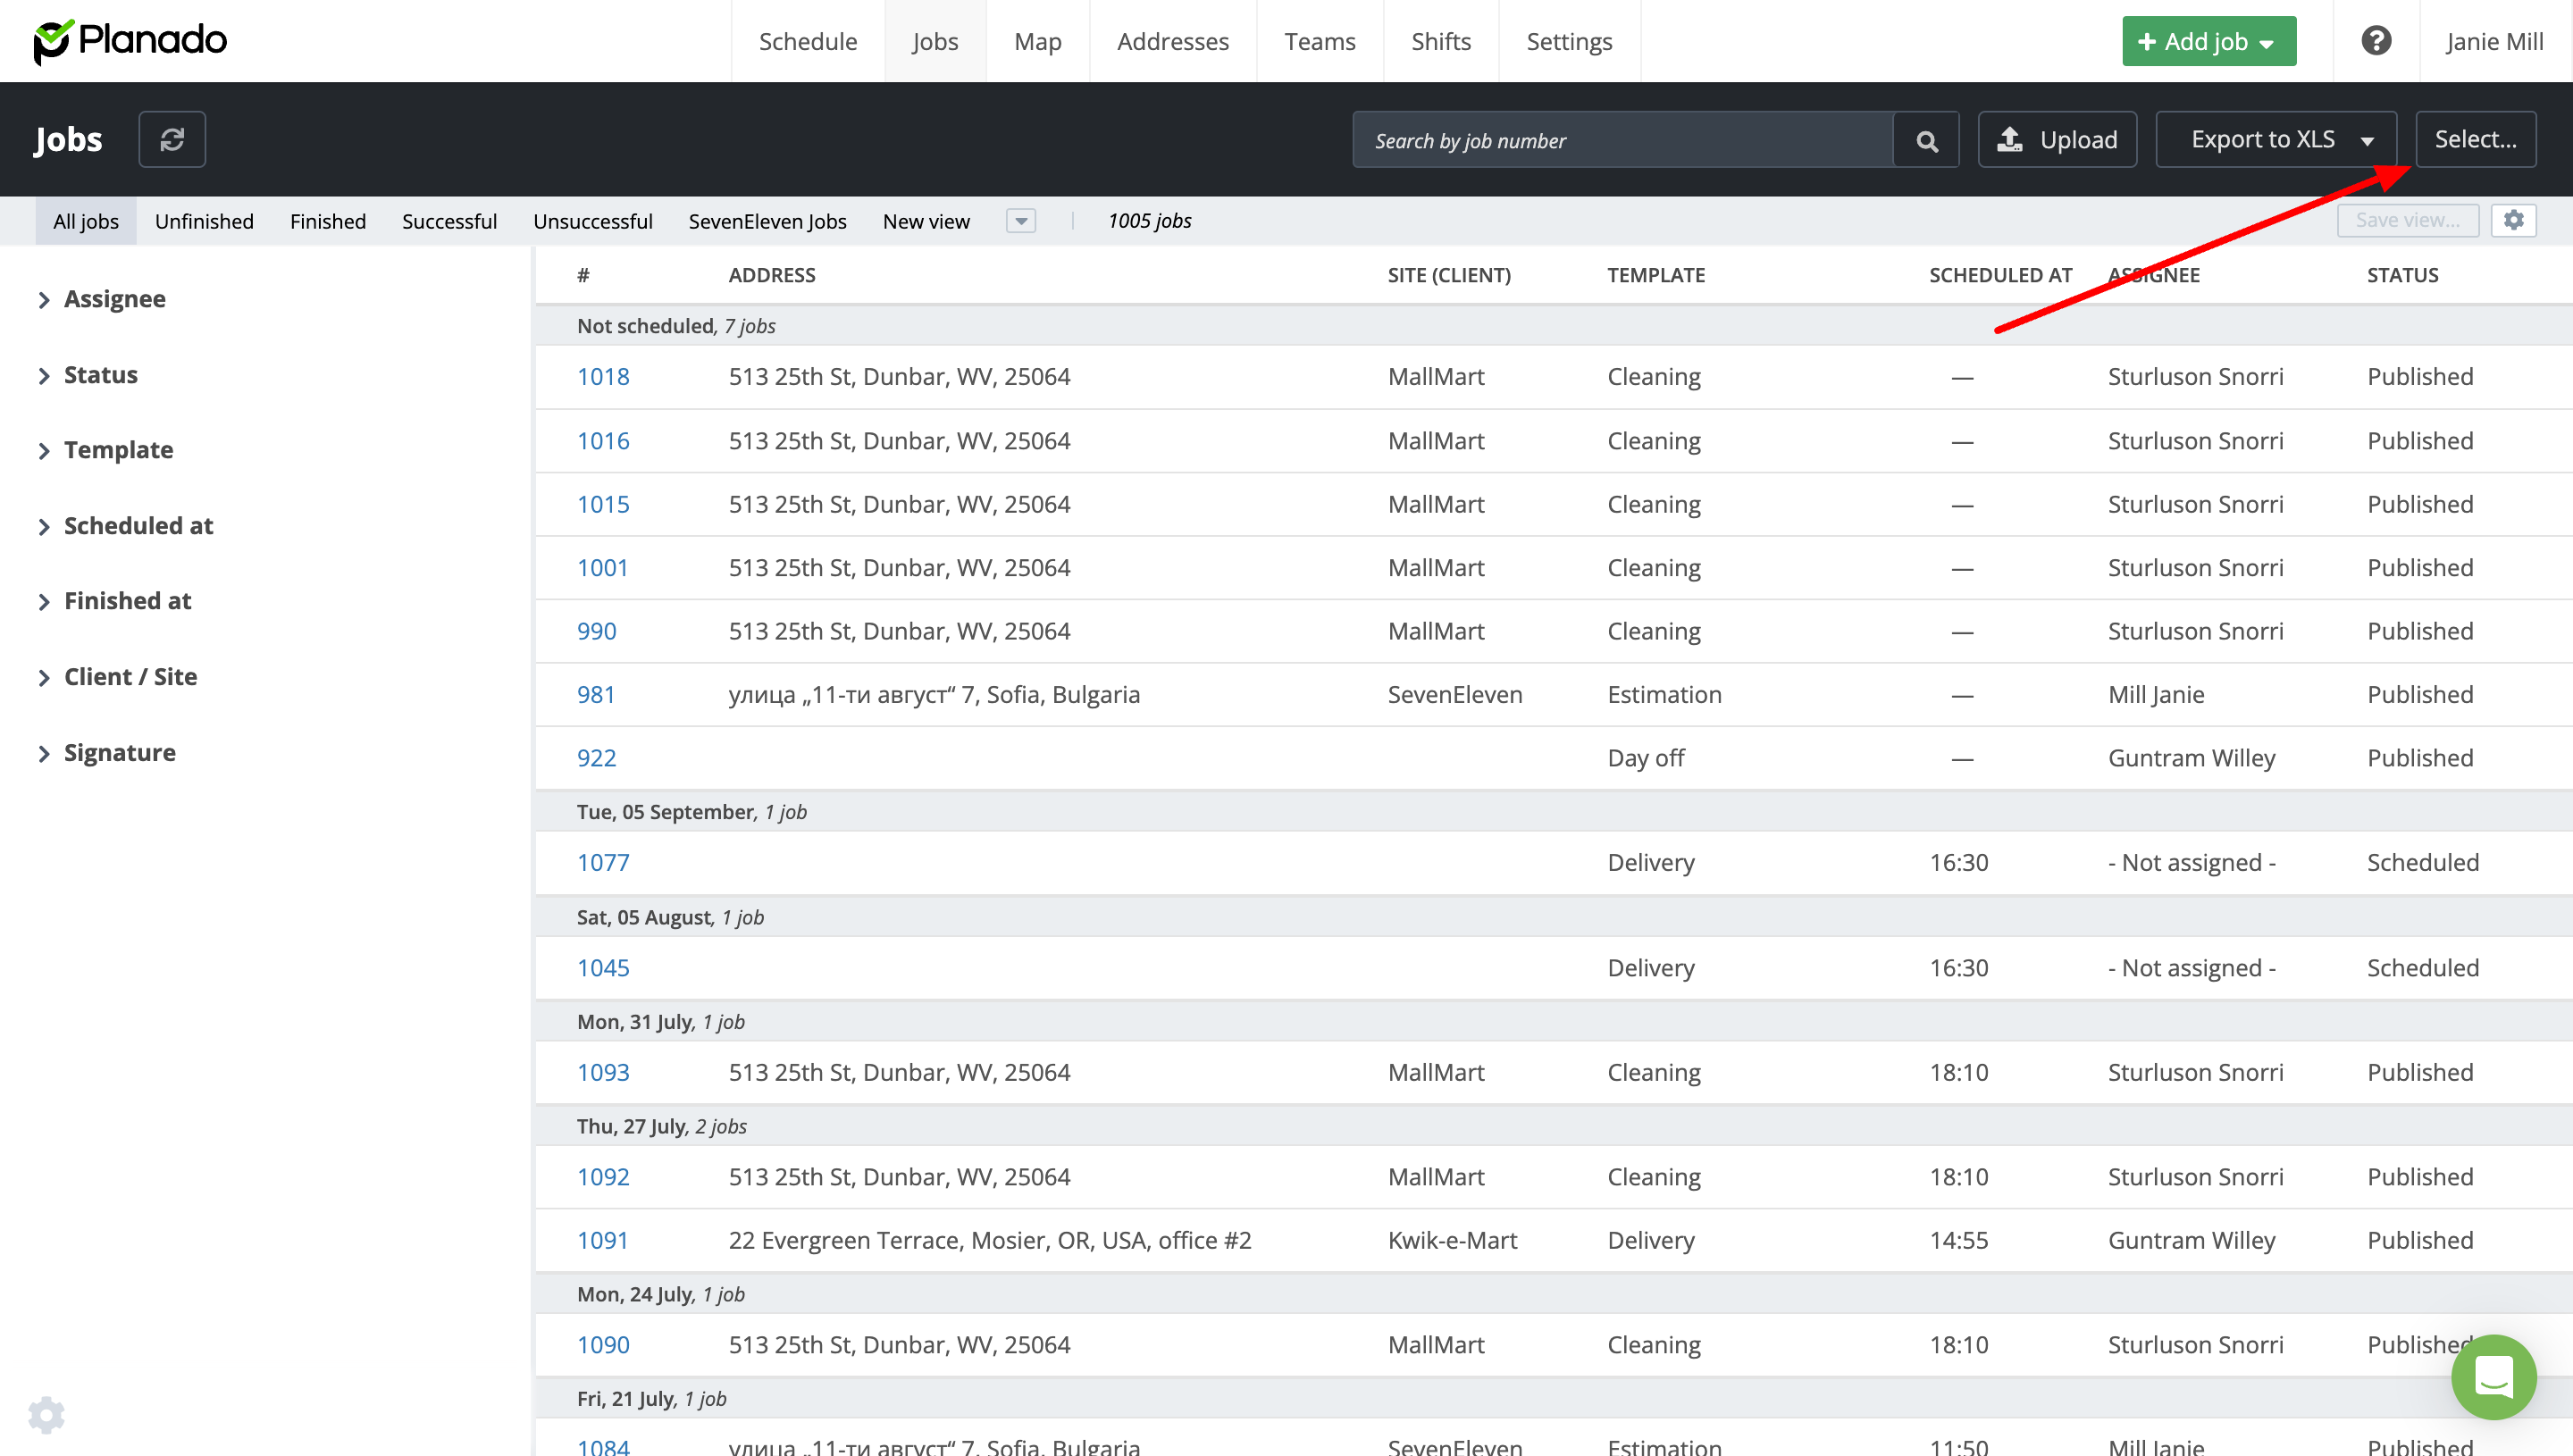This screenshot has height=1456, width=2573.
Task: Open view settings gear icon
Action: click(x=2513, y=220)
